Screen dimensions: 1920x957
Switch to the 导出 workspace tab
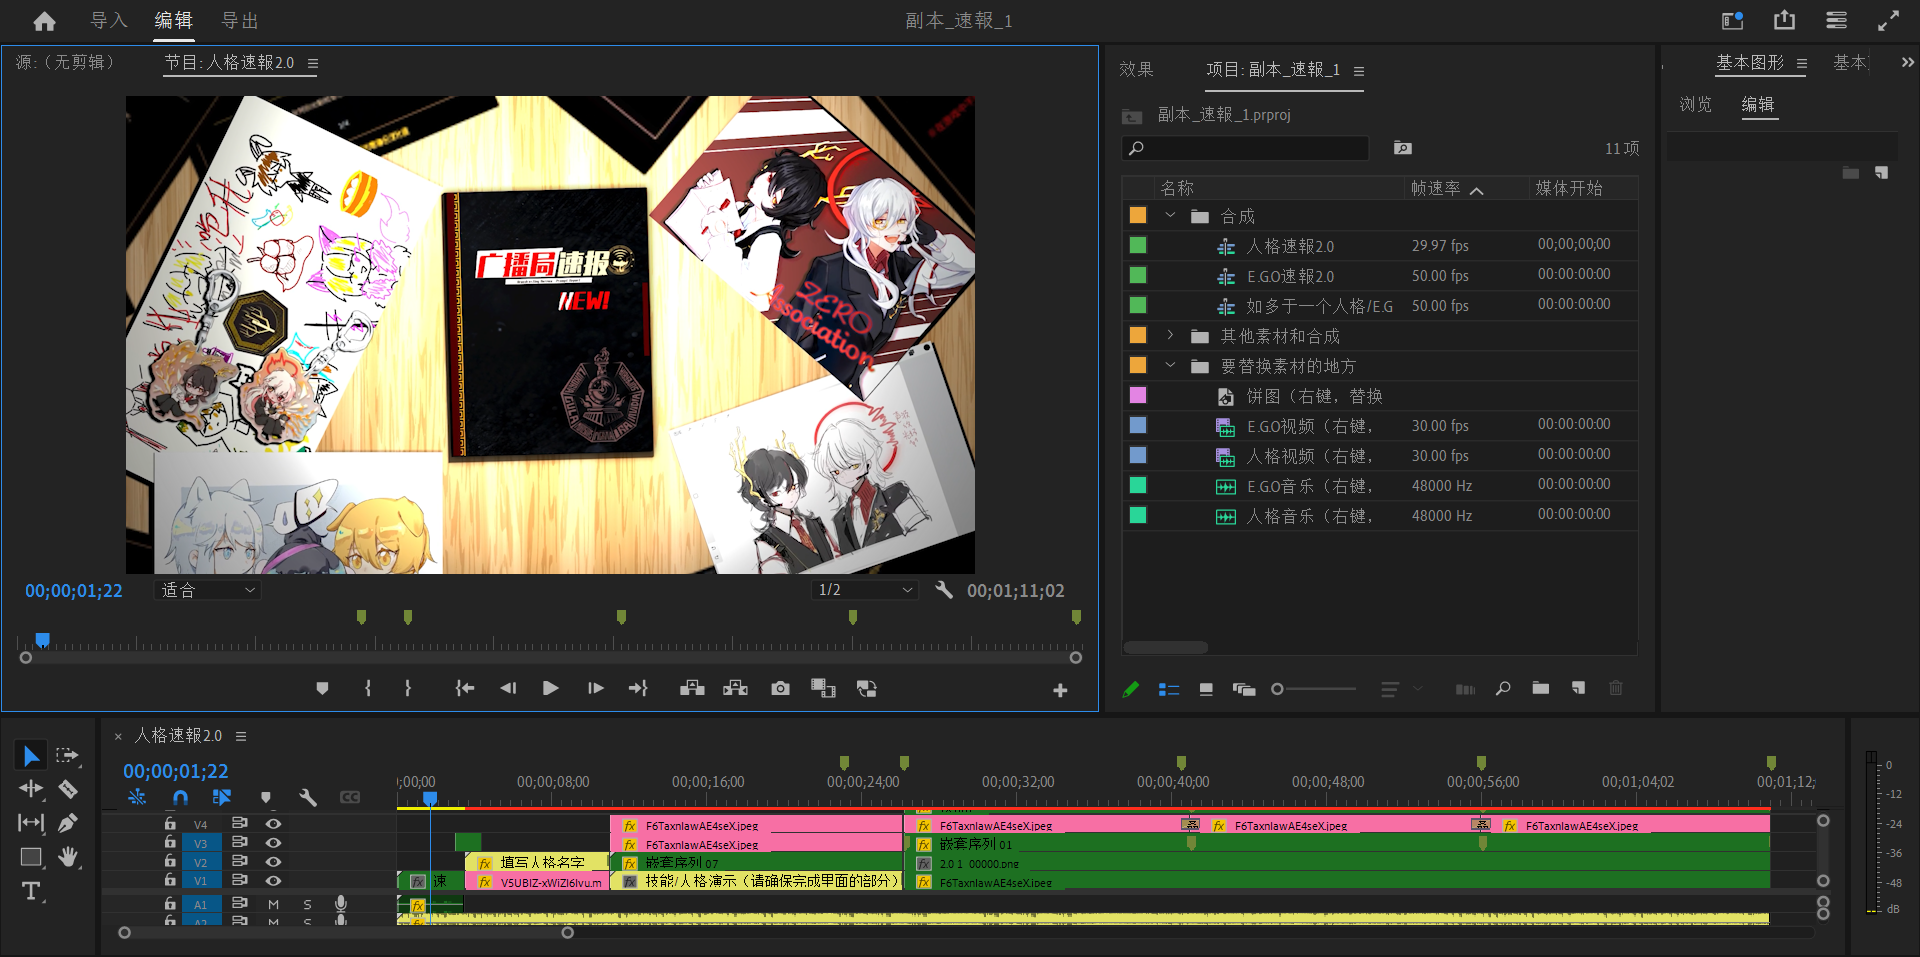pyautogui.click(x=239, y=21)
